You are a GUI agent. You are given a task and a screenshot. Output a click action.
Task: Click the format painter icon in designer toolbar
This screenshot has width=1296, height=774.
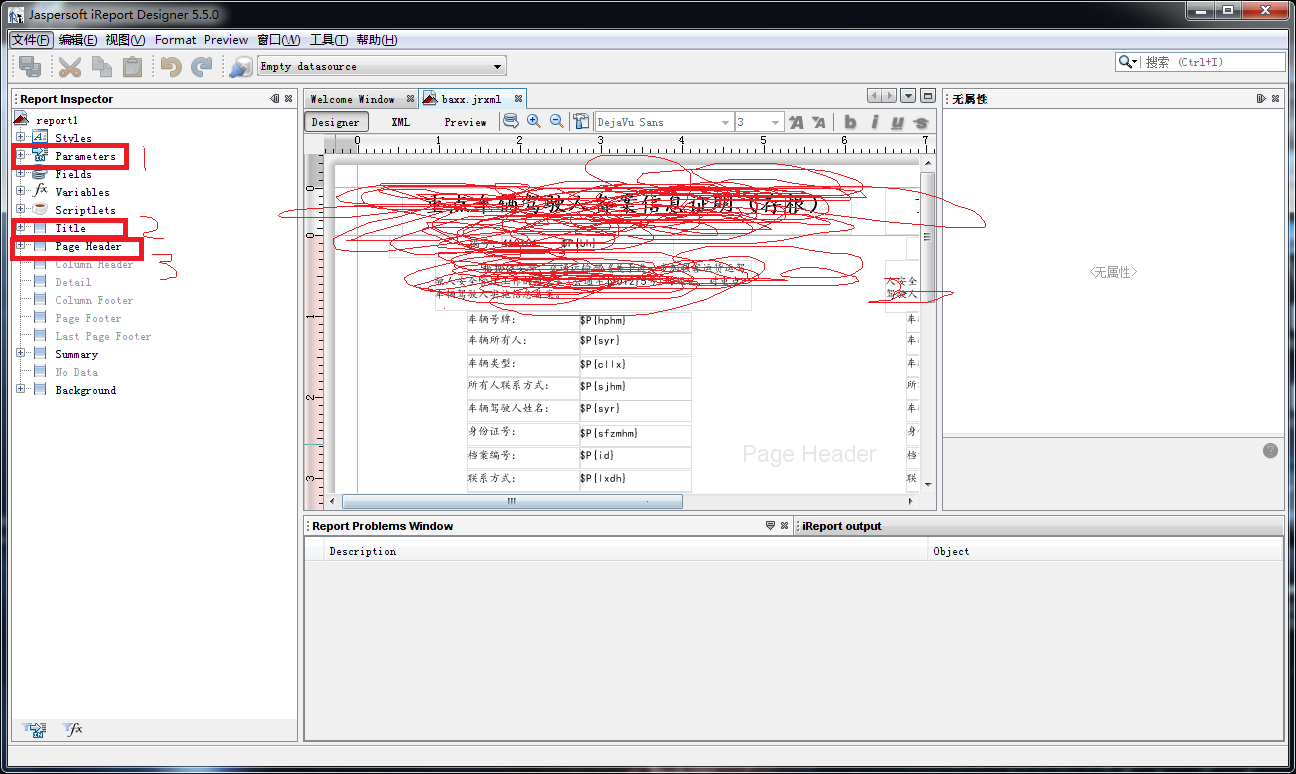pos(581,122)
